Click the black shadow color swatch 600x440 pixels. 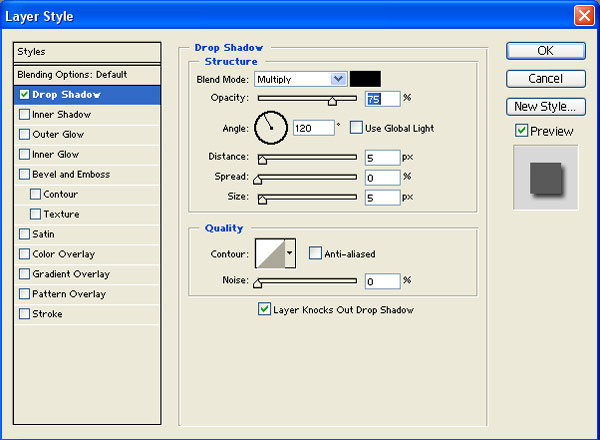365,79
